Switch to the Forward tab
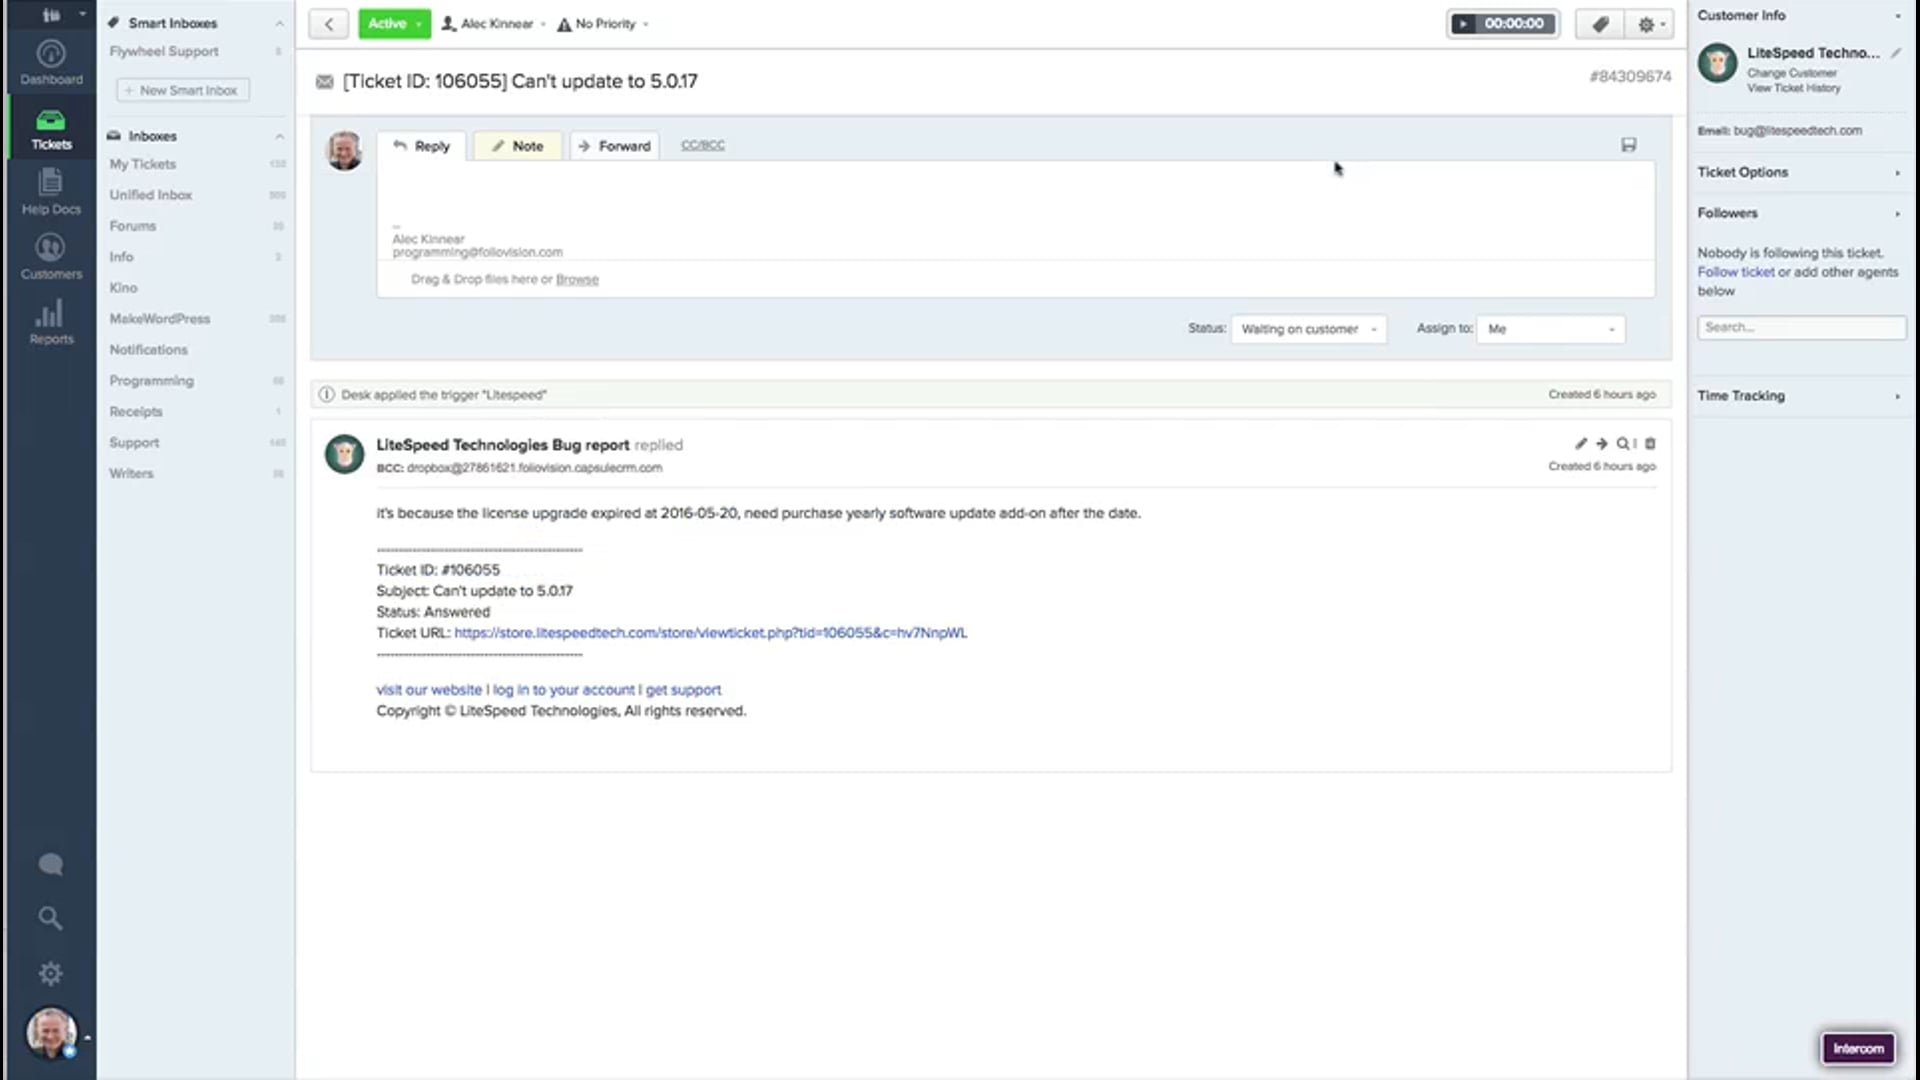The image size is (1920, 1080). click(x=614, y=146)
